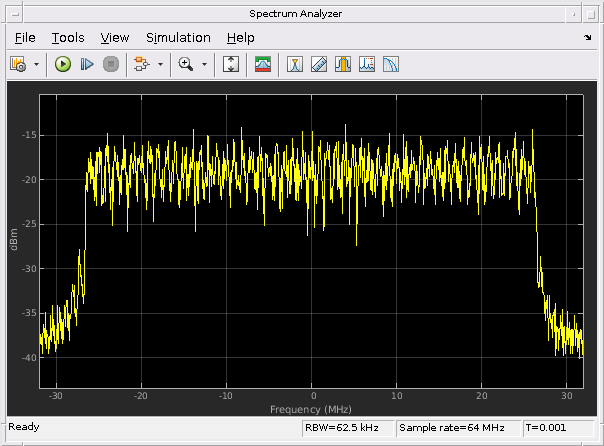The width and height of the screenshot is (604, 446).
Task: Toggle the CCDF Measurements tool
Action: (391, 64)
